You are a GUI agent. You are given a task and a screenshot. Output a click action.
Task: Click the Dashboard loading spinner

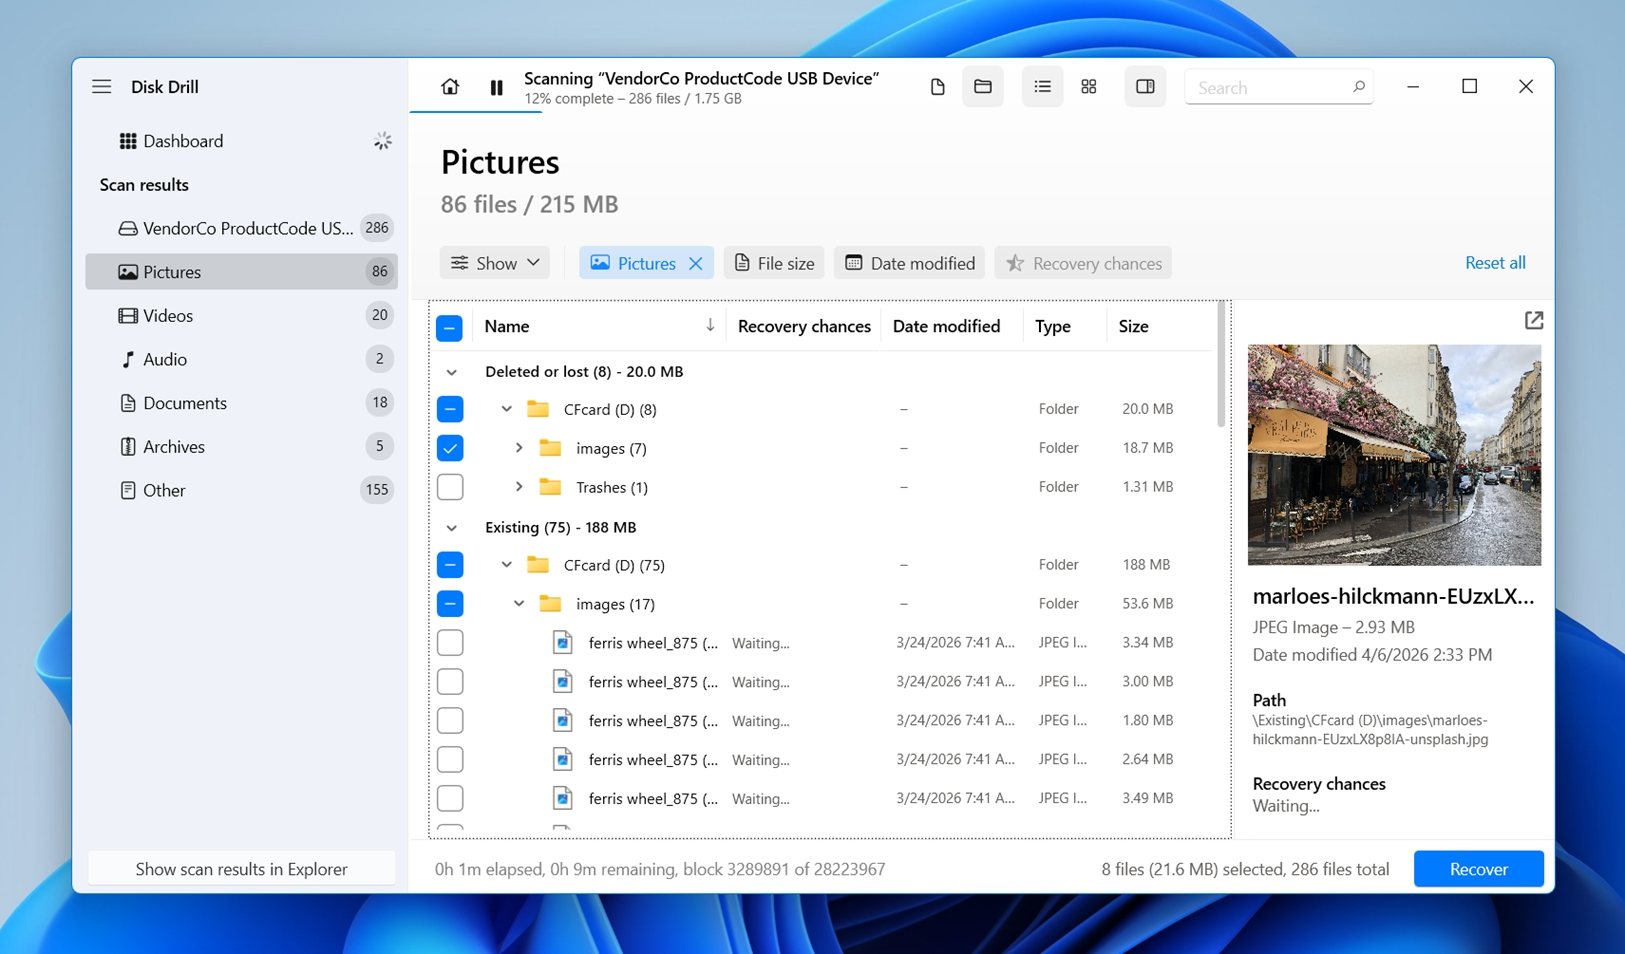(382, 141)
